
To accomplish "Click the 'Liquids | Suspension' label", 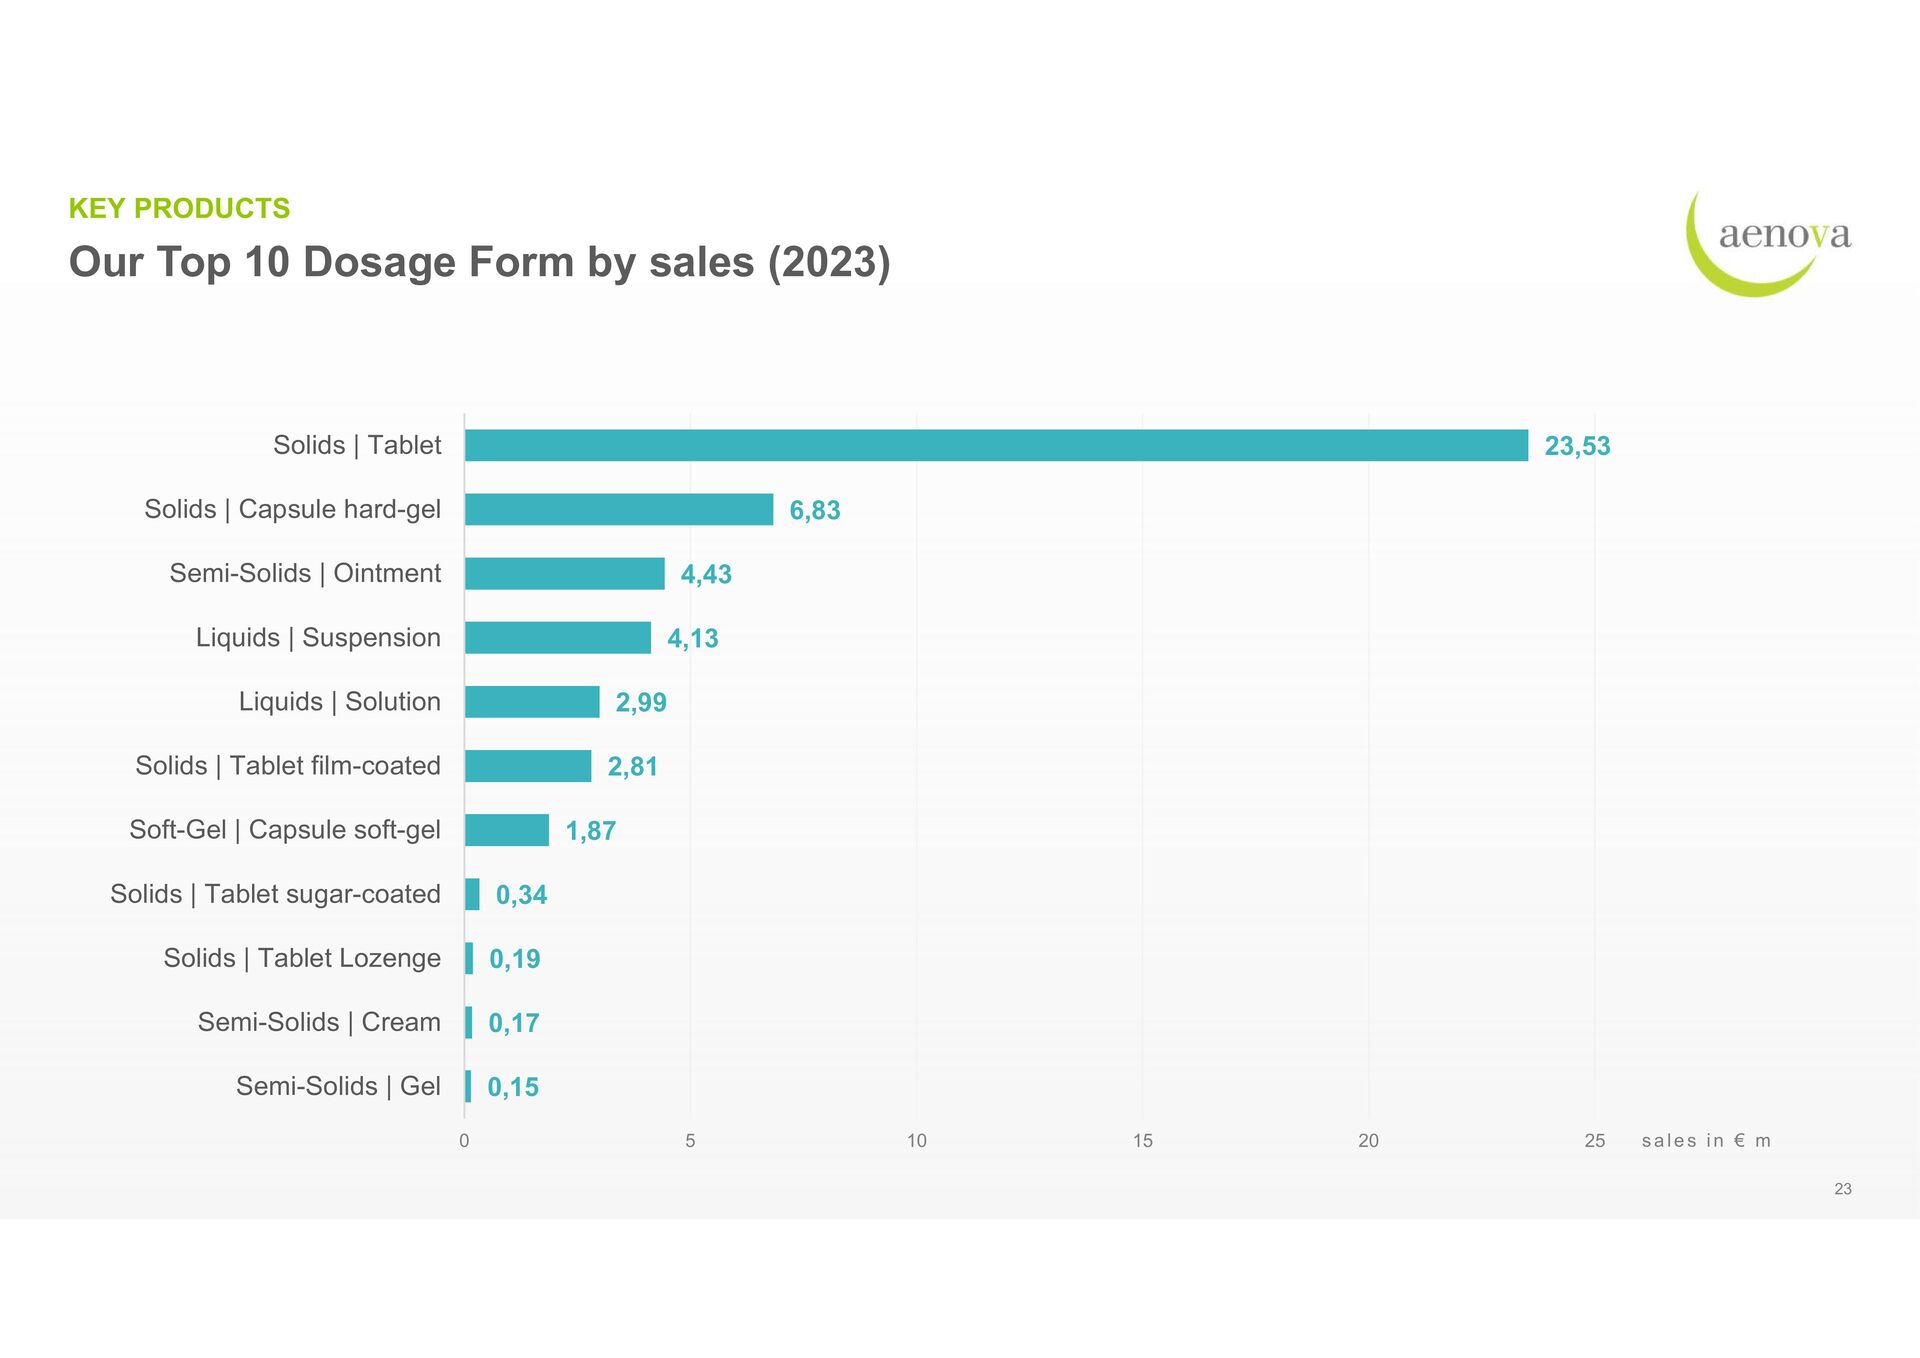I will (x=318, y=637).
